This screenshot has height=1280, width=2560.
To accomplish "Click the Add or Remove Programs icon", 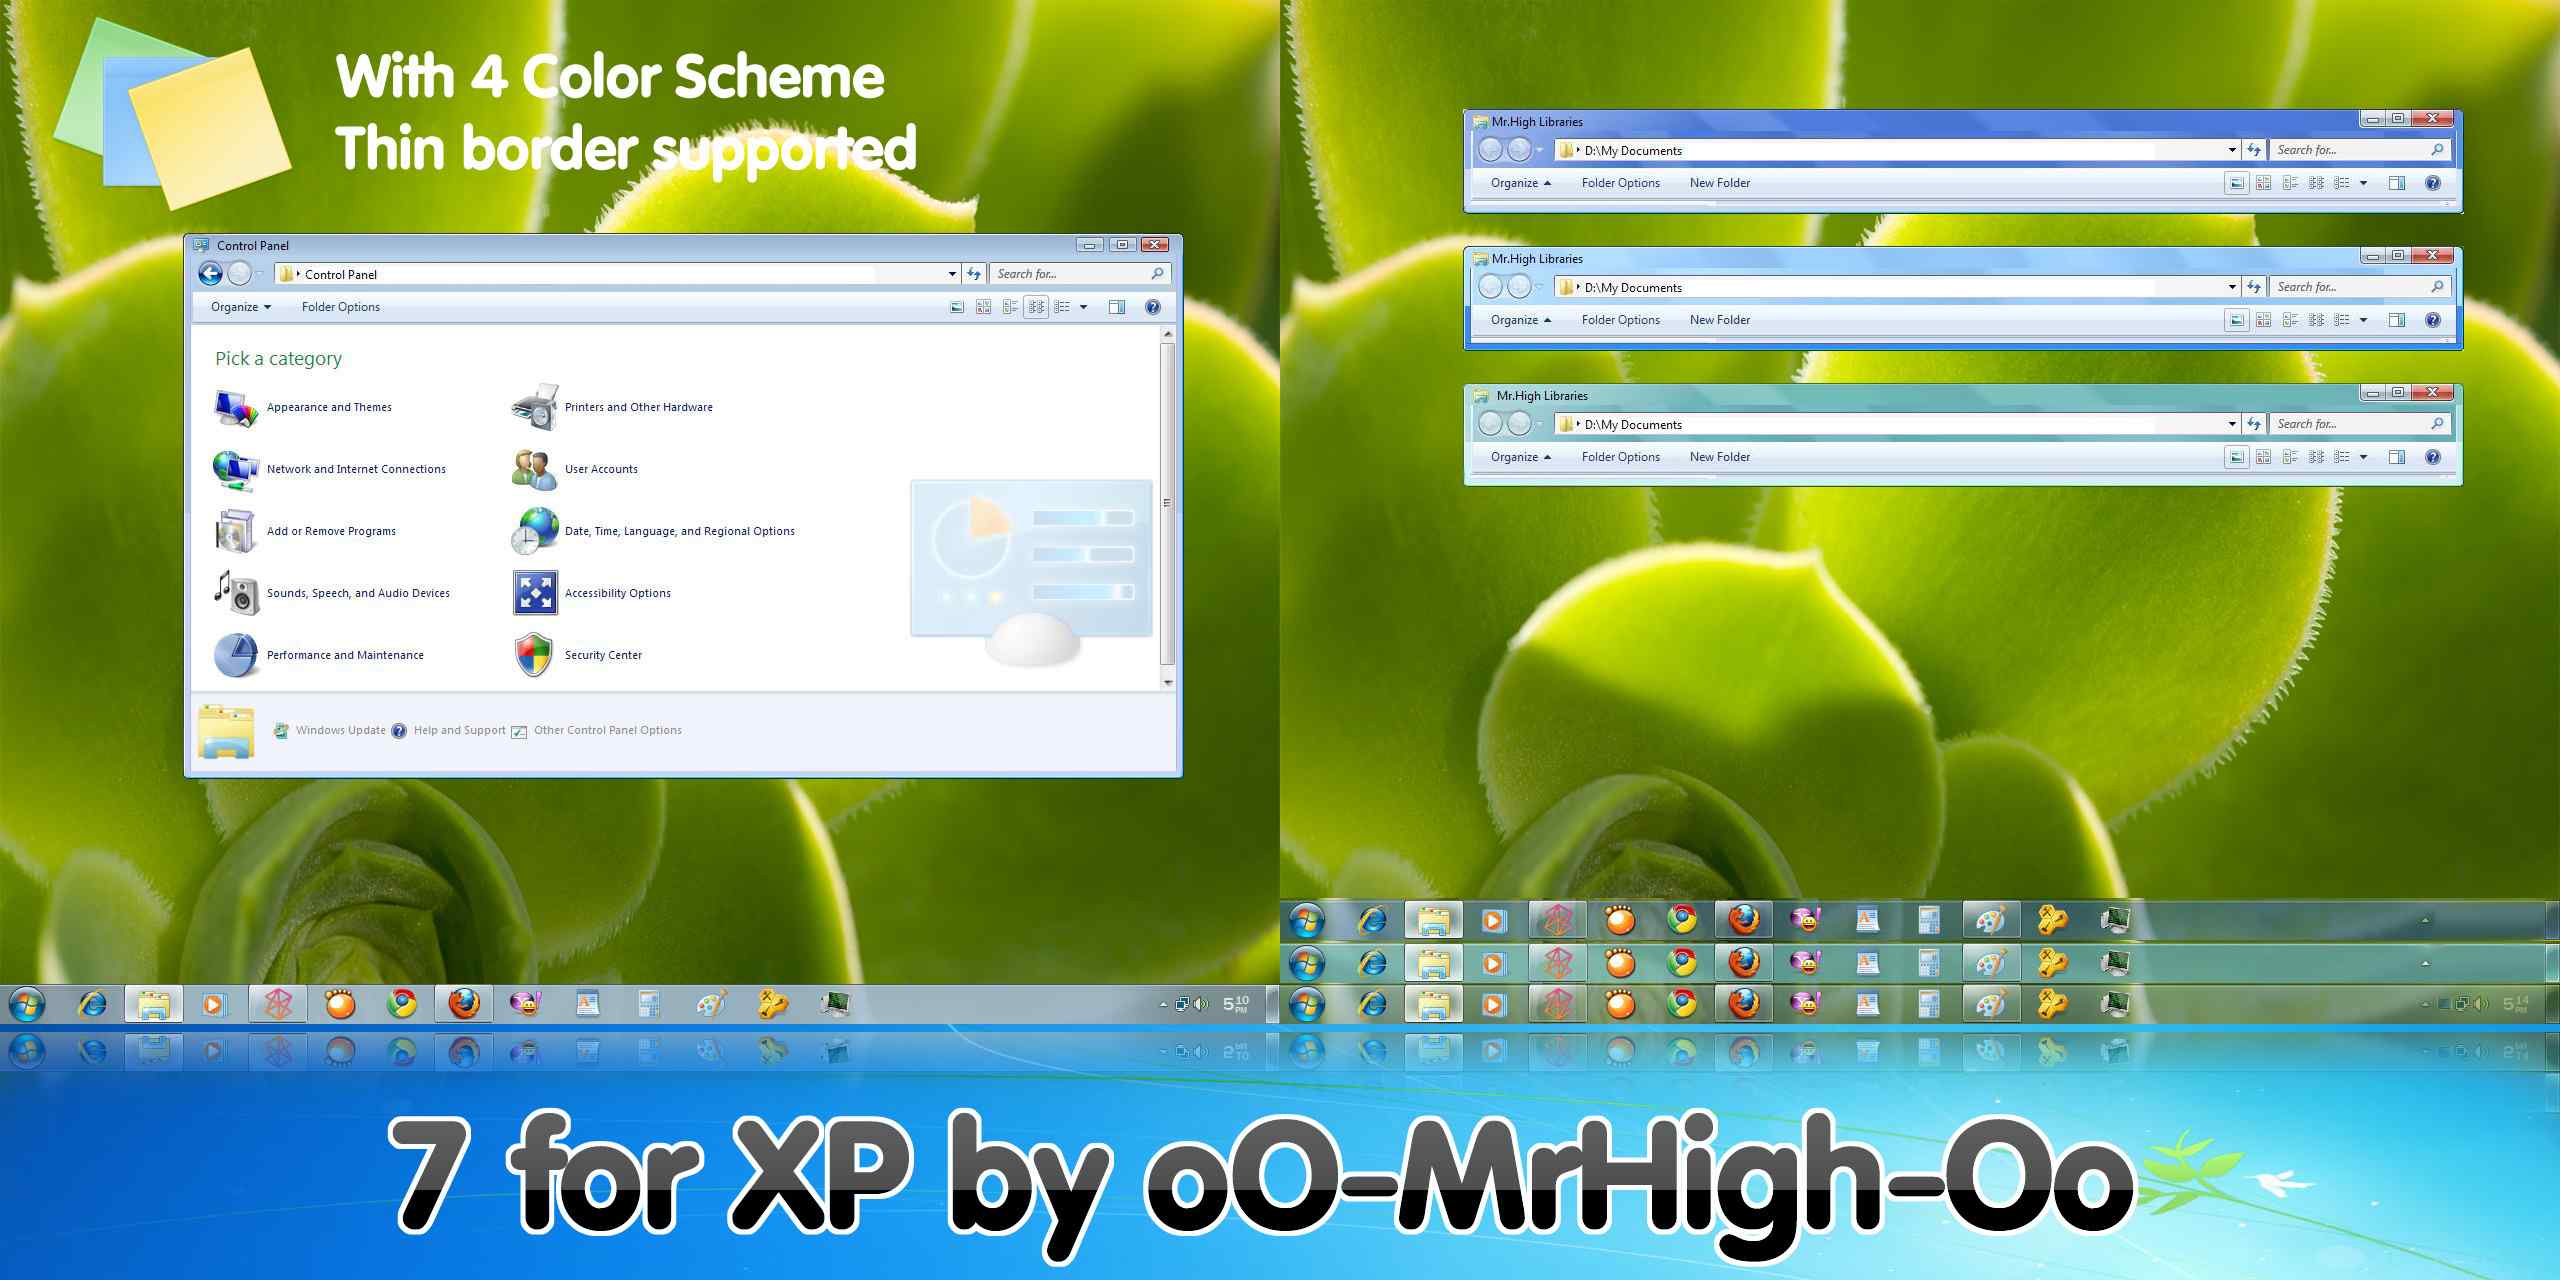I will (233, 529).
